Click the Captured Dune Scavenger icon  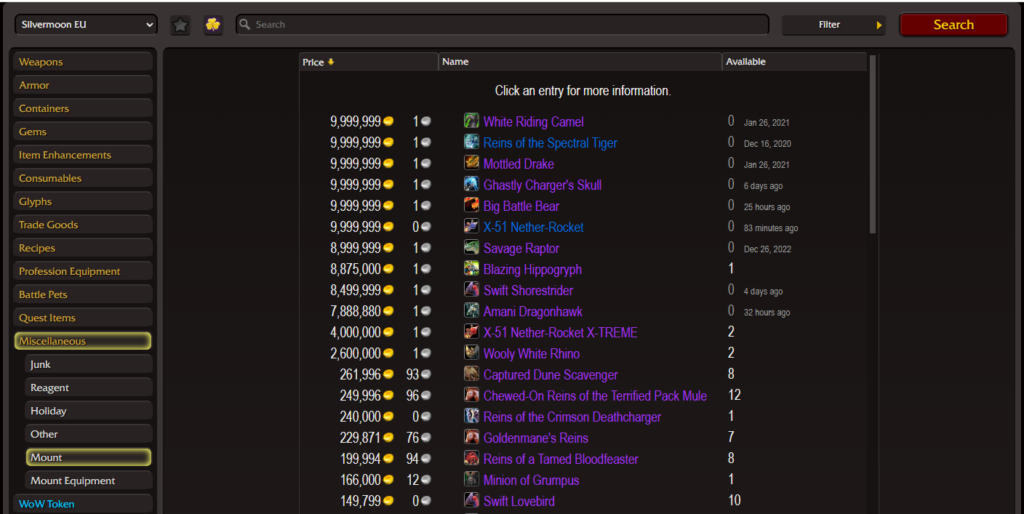(x=472, y=374)
